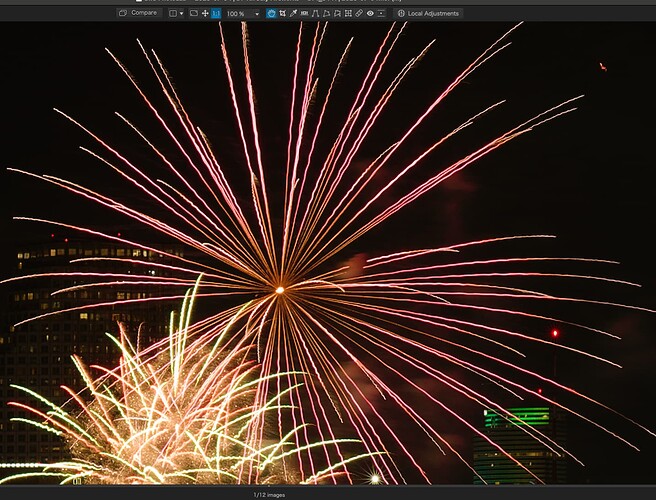The image size is (656, 500).
Task: Fit image to screen icon
Action: click(x=194, y=13)
